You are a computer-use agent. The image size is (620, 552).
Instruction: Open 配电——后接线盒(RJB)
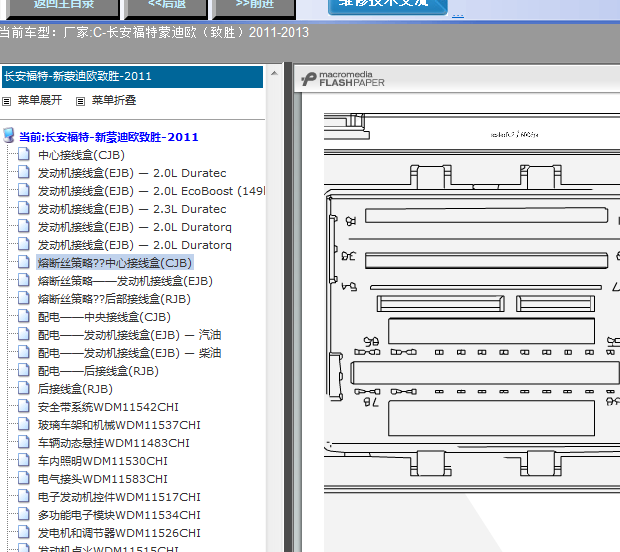pos(98,371)
